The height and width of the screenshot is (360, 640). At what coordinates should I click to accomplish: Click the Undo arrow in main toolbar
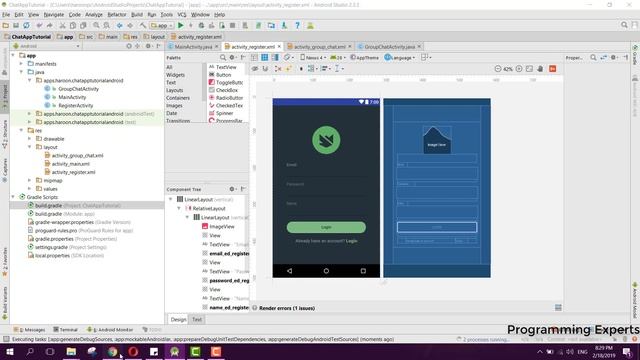(39, 25)
